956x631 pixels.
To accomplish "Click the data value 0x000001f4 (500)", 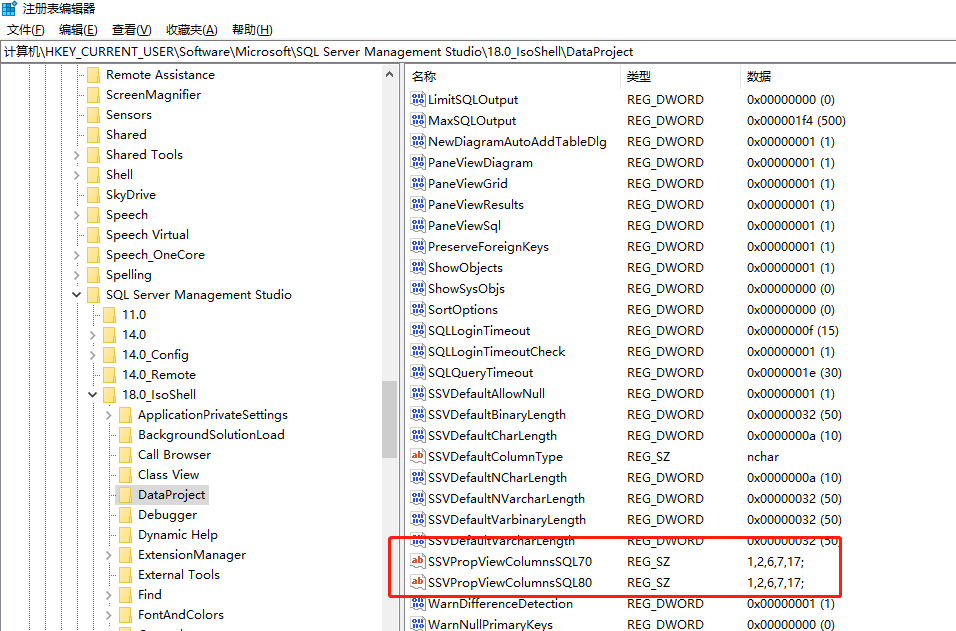I will click(796, 121).
